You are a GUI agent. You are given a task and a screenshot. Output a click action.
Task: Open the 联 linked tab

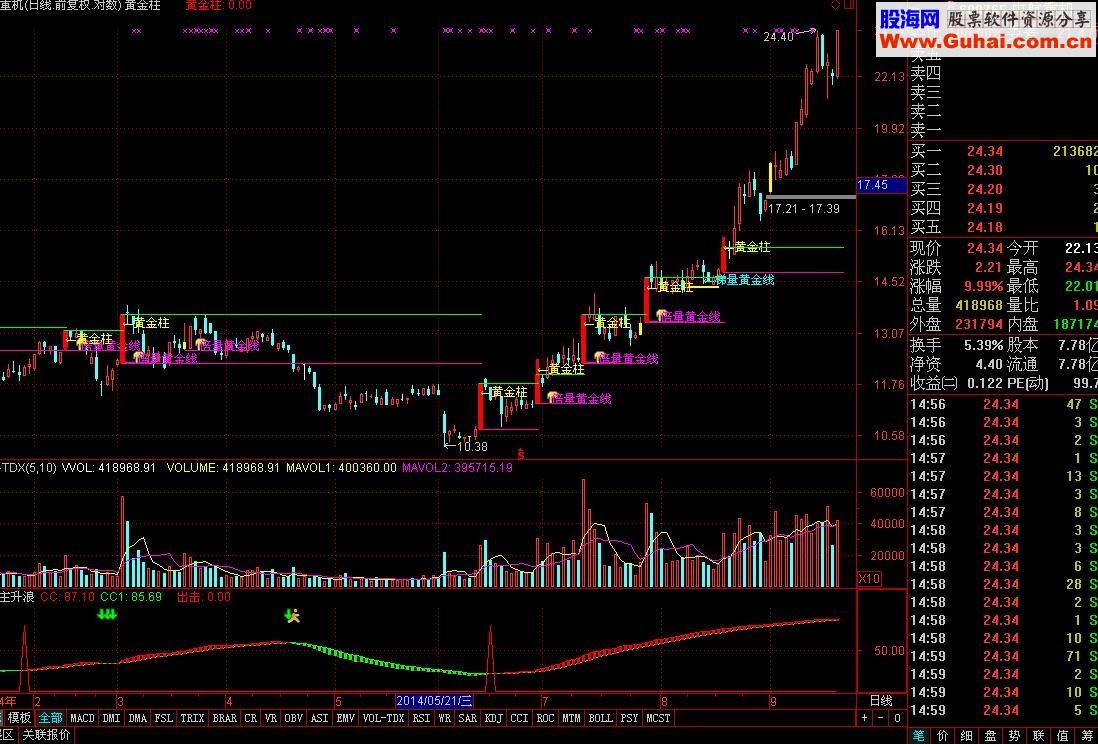[x=1038, y=735]
